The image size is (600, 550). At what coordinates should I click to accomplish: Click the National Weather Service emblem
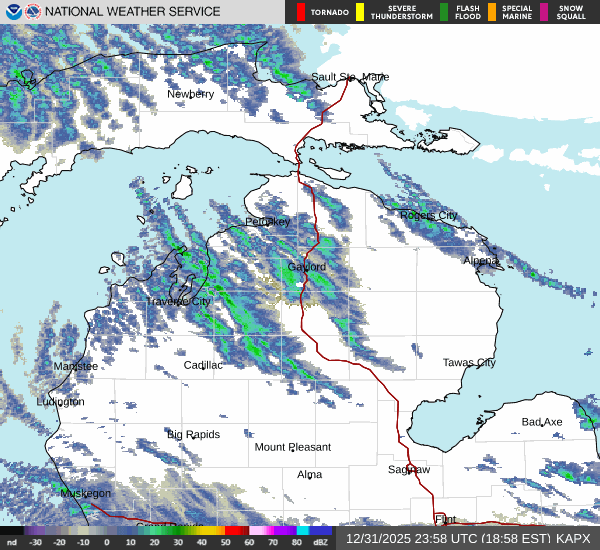(x=33, y=12)
